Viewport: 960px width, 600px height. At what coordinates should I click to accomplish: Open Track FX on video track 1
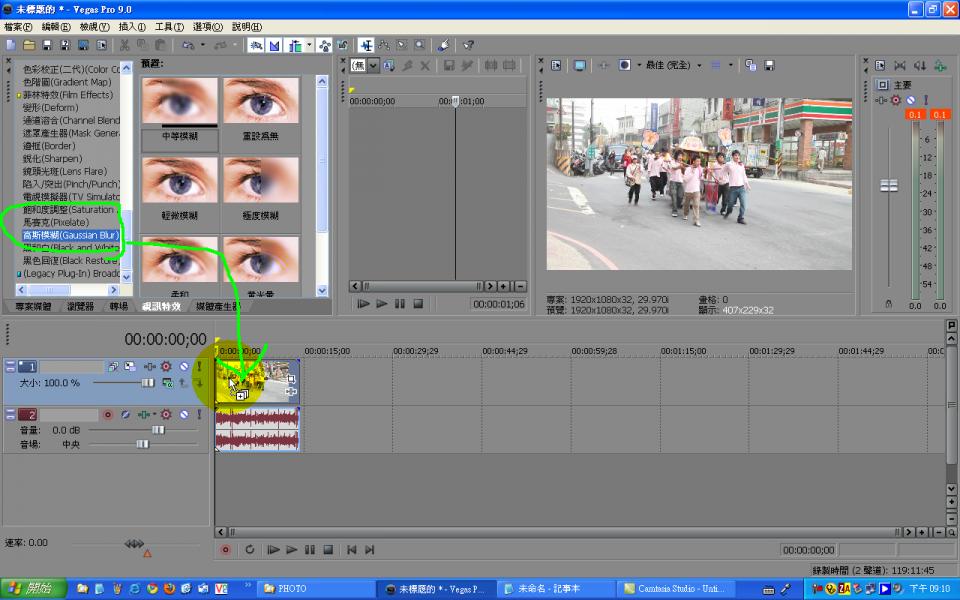pyautogui.click(x=166, y=367)
